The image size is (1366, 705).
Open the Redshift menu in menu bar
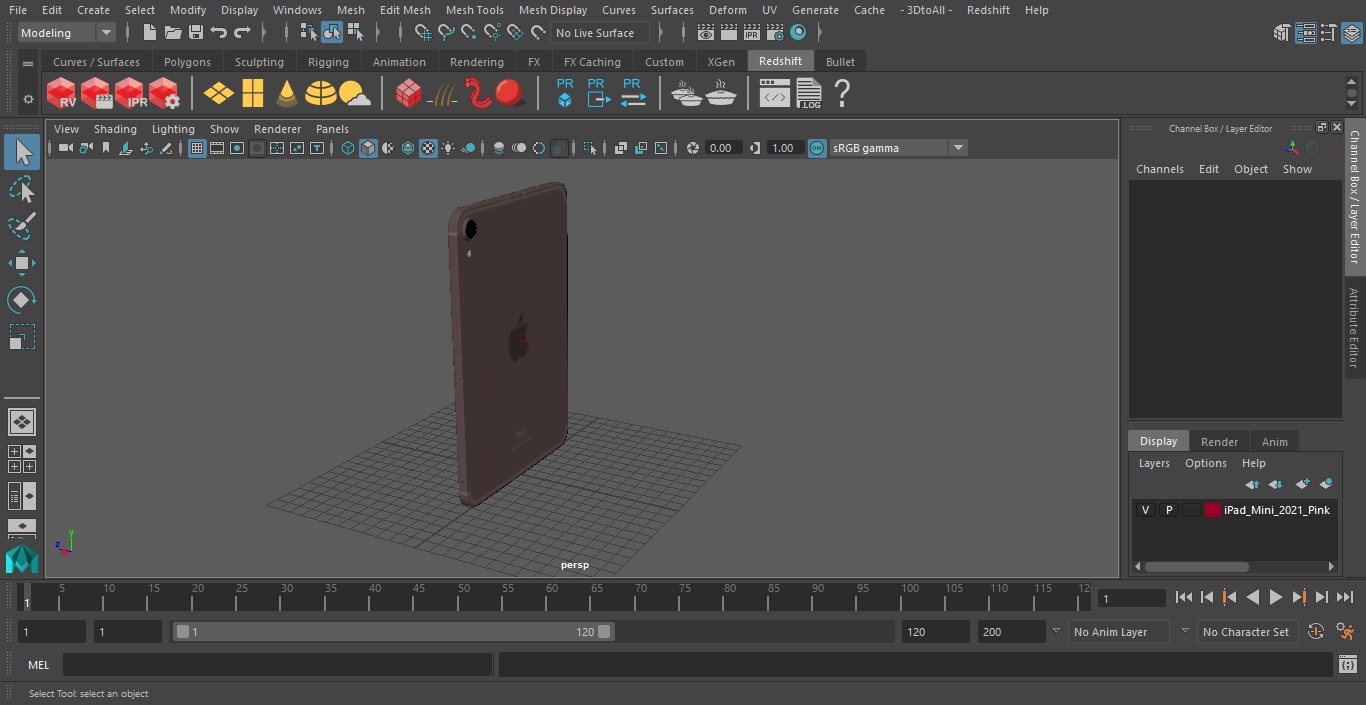[988, 10]
